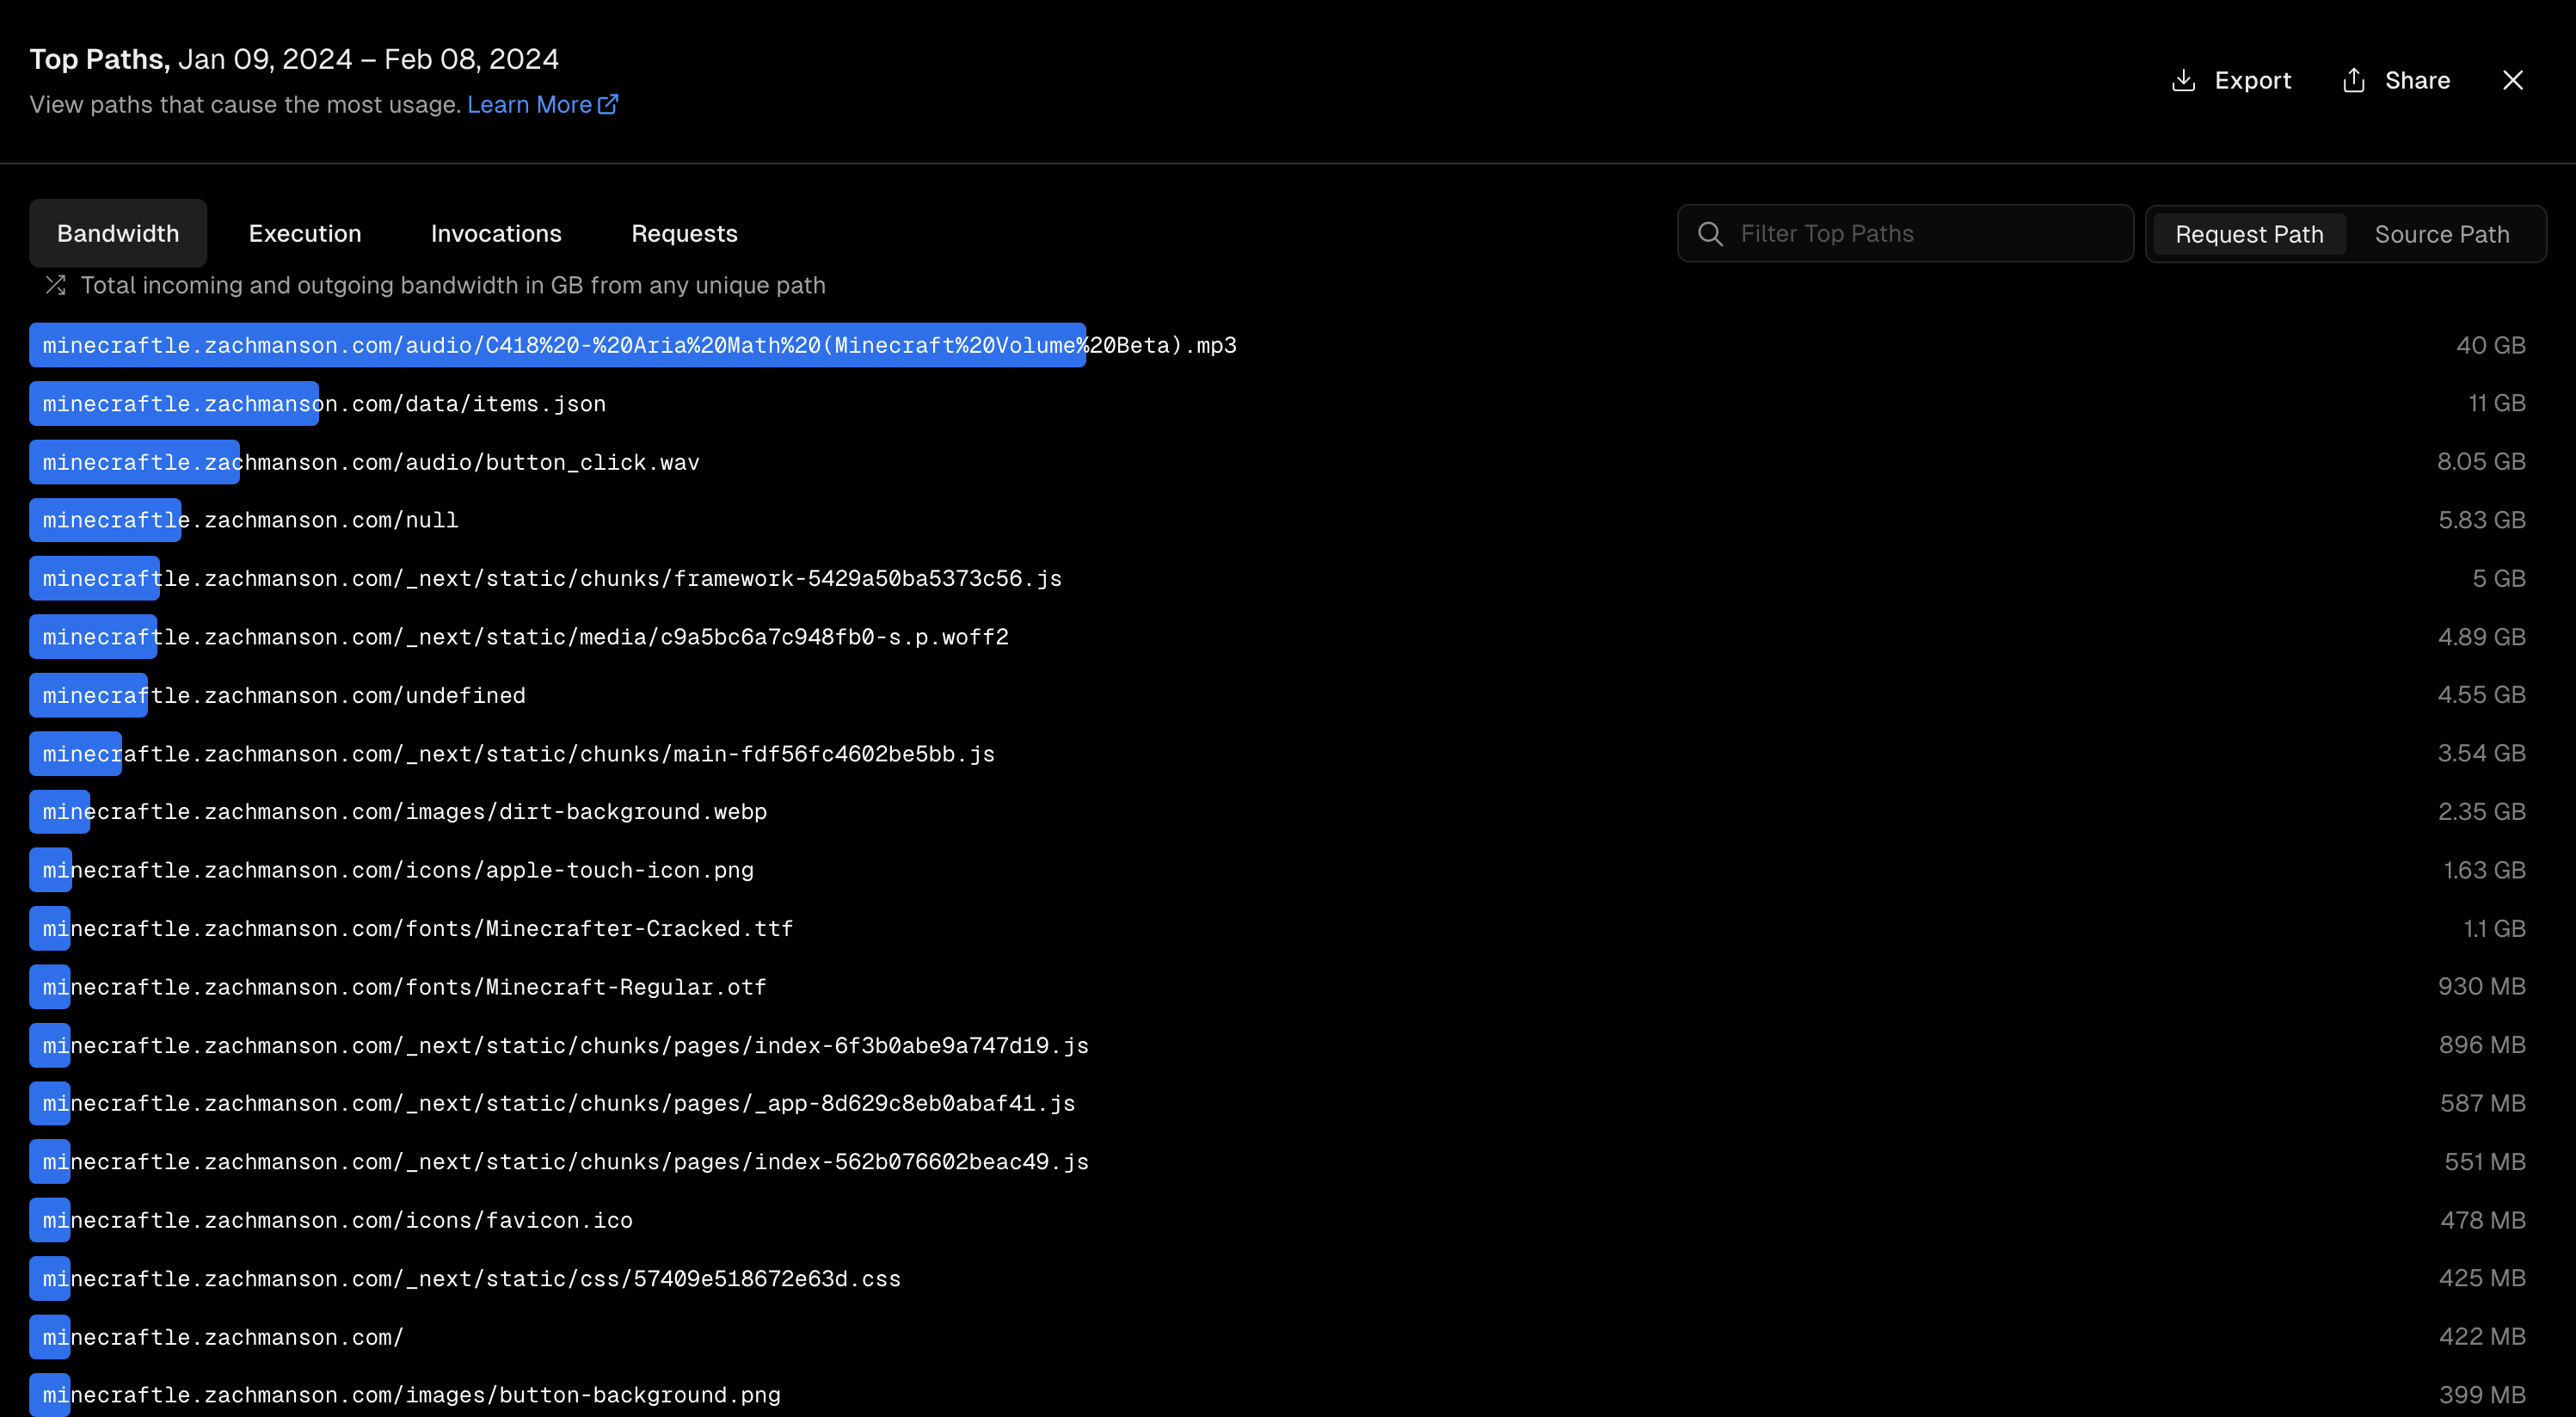Click the 1.63 GB bandwidth value
The width and height of the screenshot is (2576, 1417).
click(2484, 870)
